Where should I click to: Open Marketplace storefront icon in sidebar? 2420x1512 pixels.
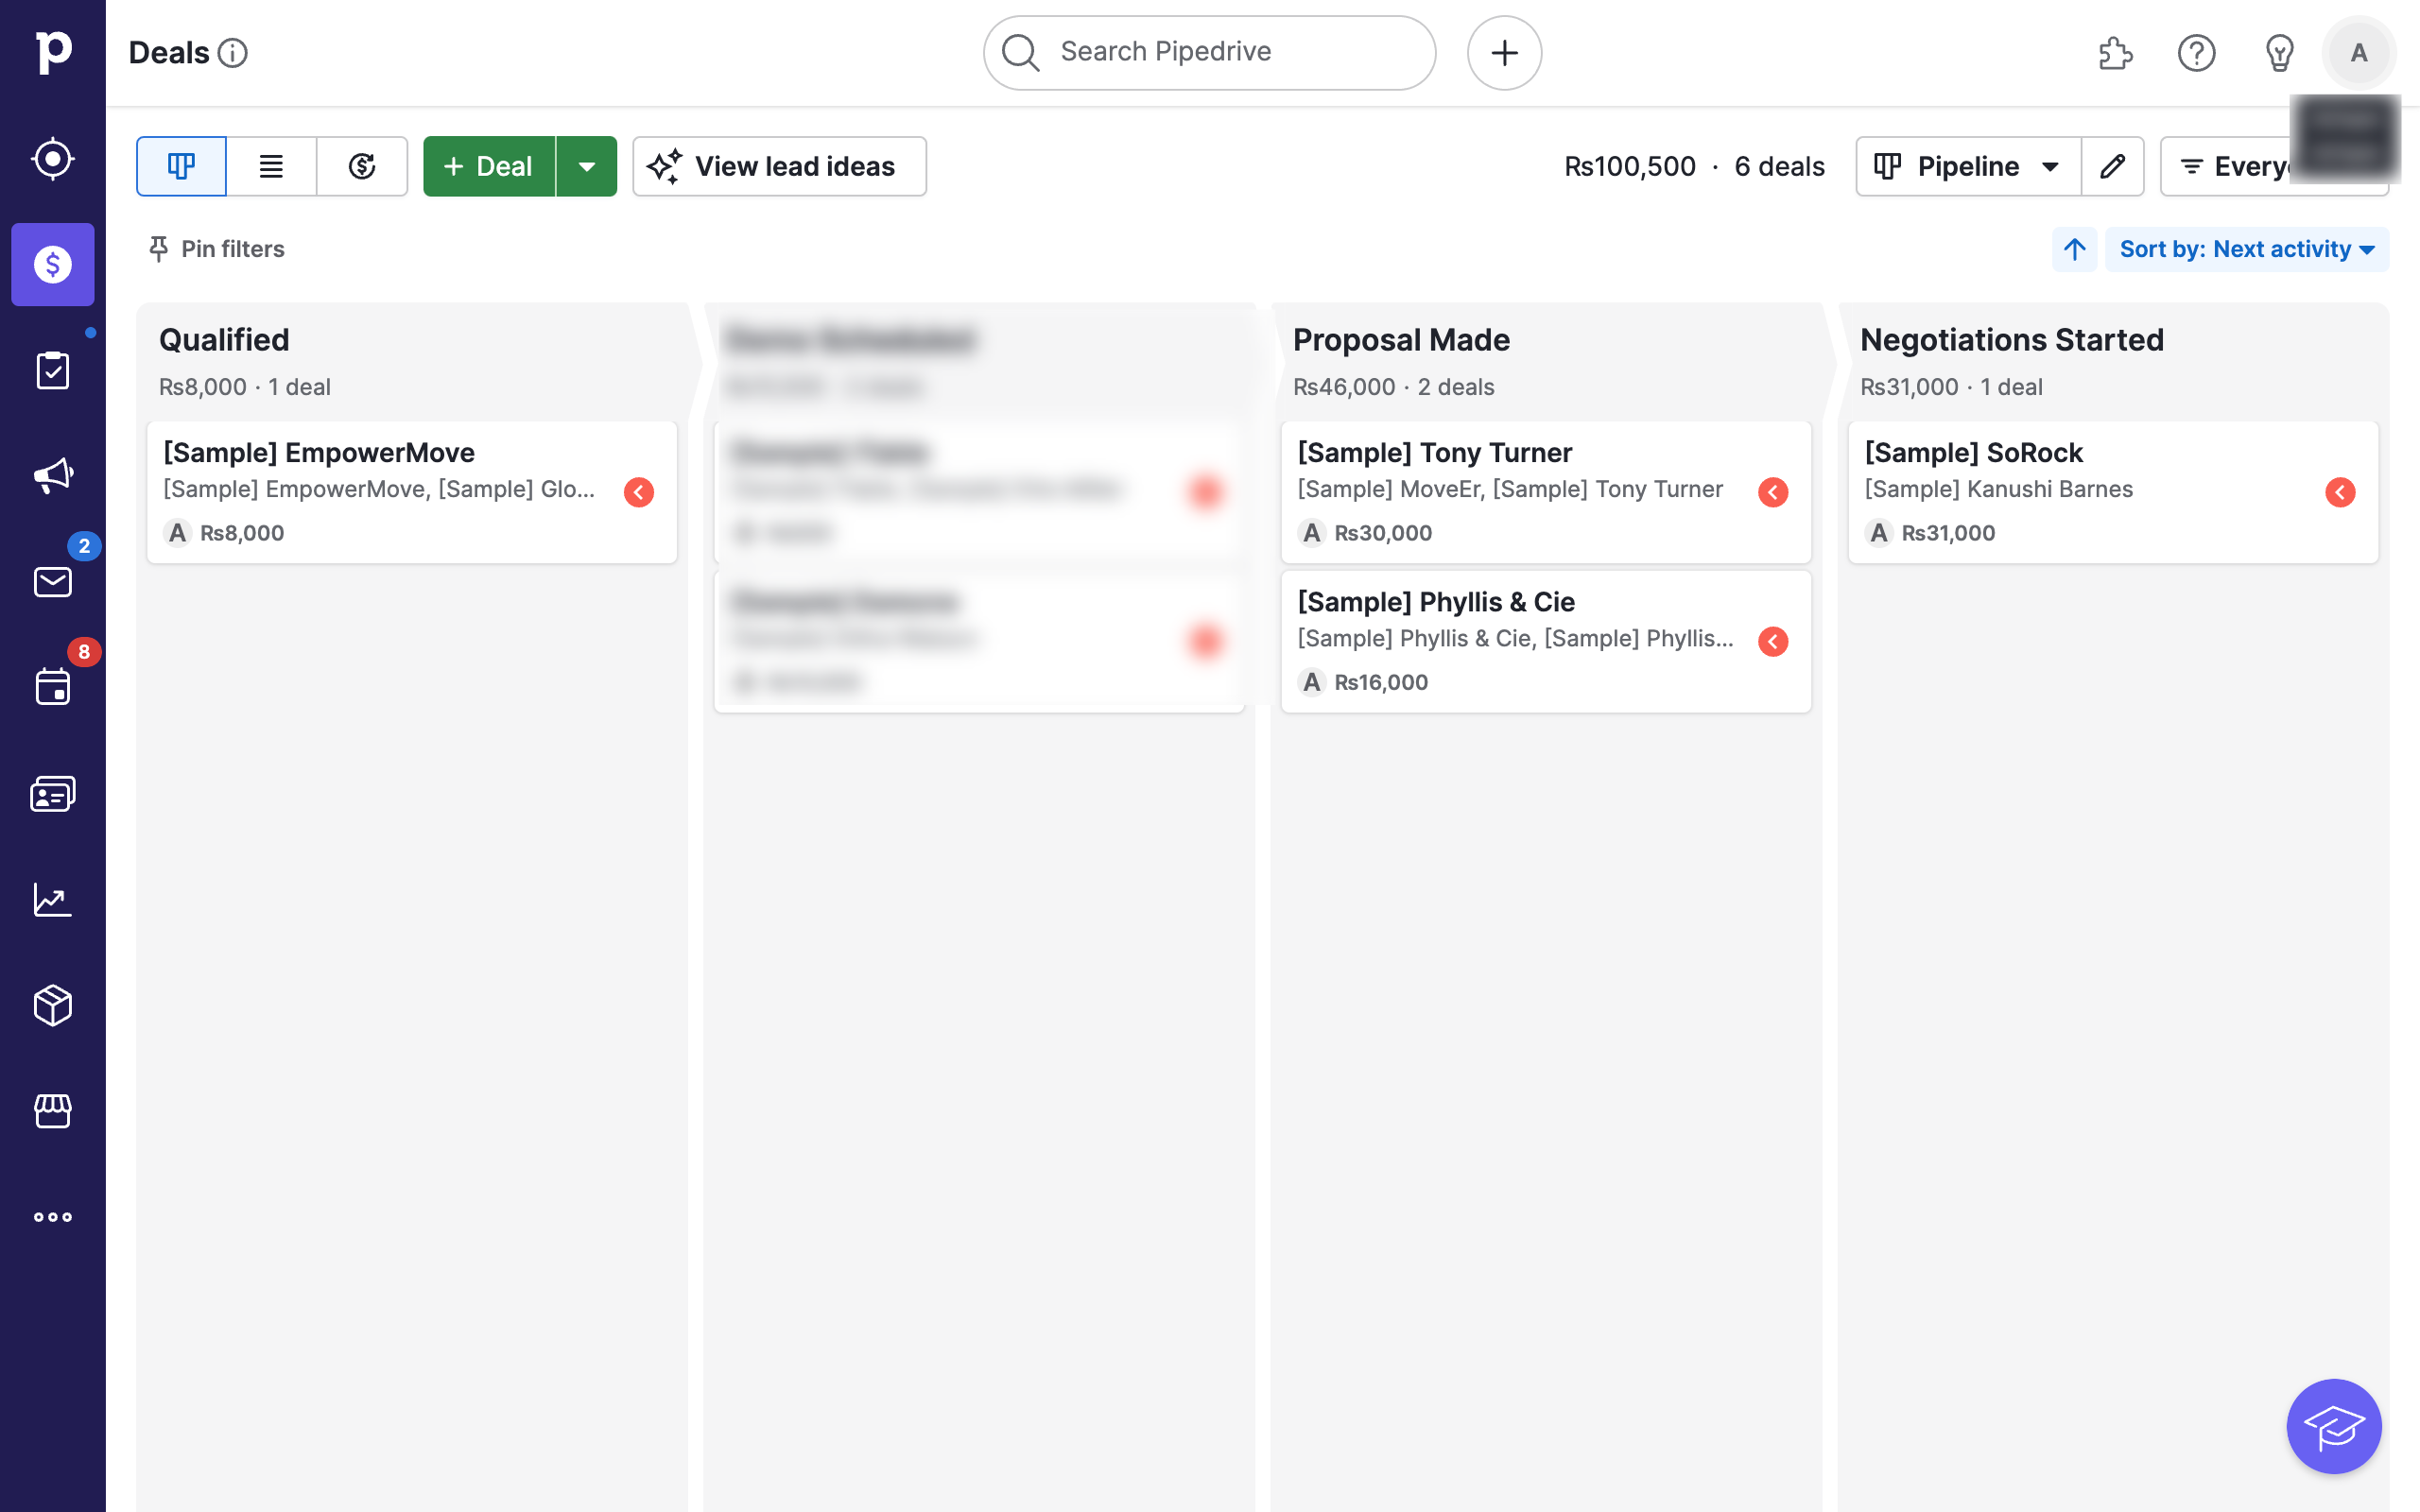pos(52,1111)
